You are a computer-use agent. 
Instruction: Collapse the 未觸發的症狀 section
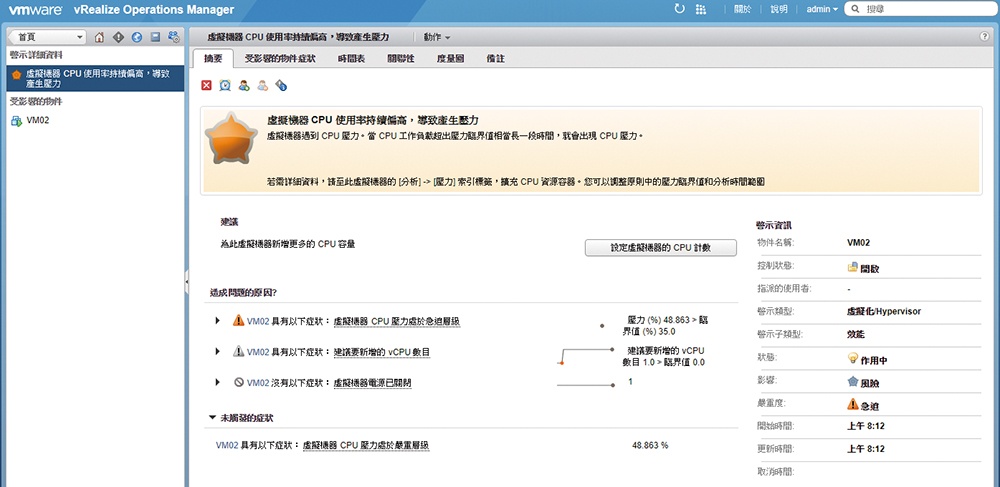[x=212, y=418]
